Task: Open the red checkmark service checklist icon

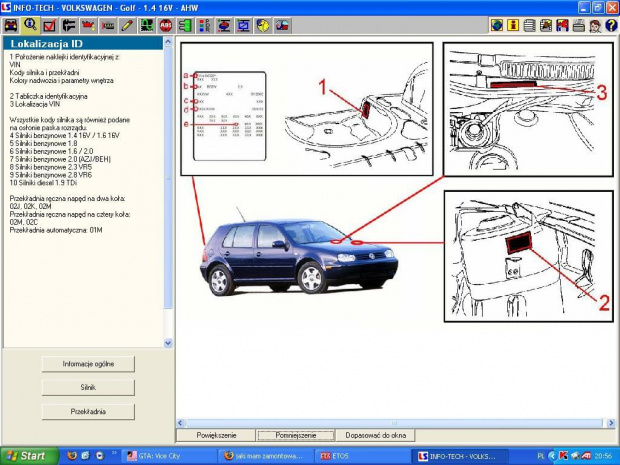Action: pyautogui.click(x=49, y=26)
